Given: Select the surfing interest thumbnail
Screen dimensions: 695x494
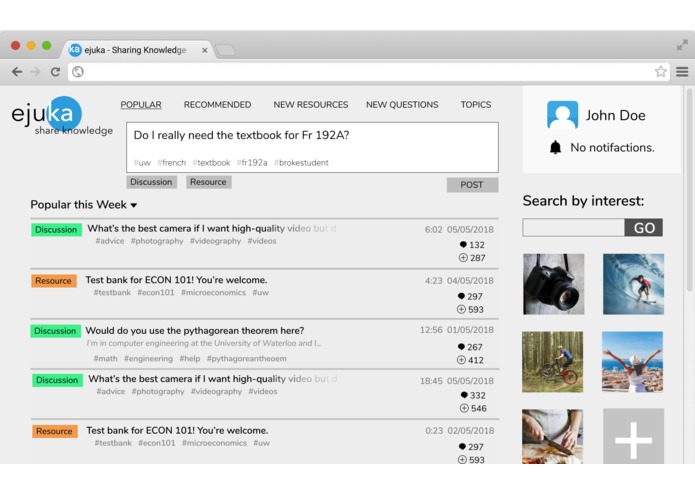Looking at the screenshot, I should click(633, 284).
